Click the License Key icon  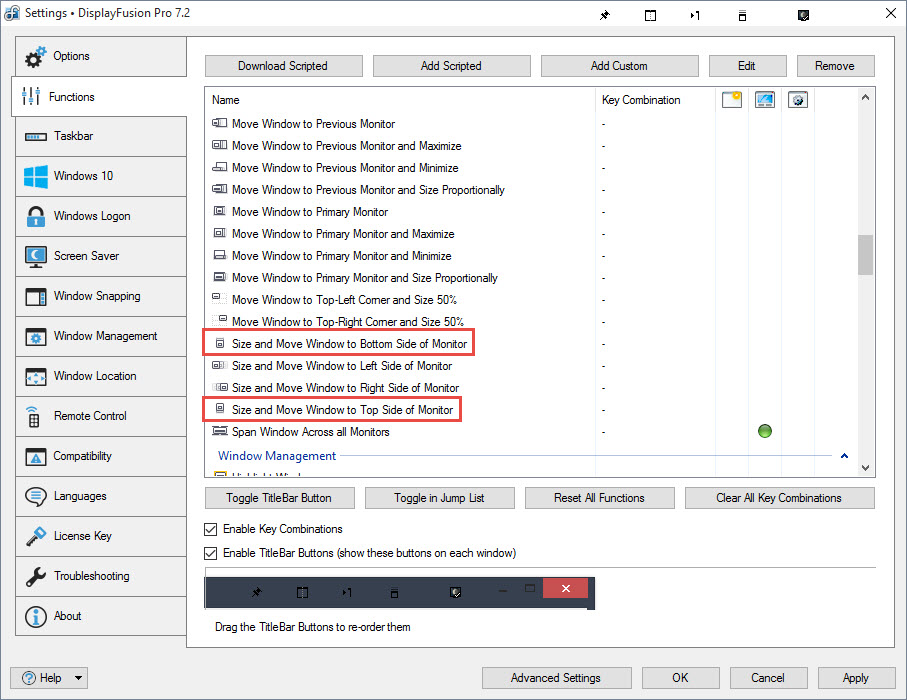click(36, 536)
